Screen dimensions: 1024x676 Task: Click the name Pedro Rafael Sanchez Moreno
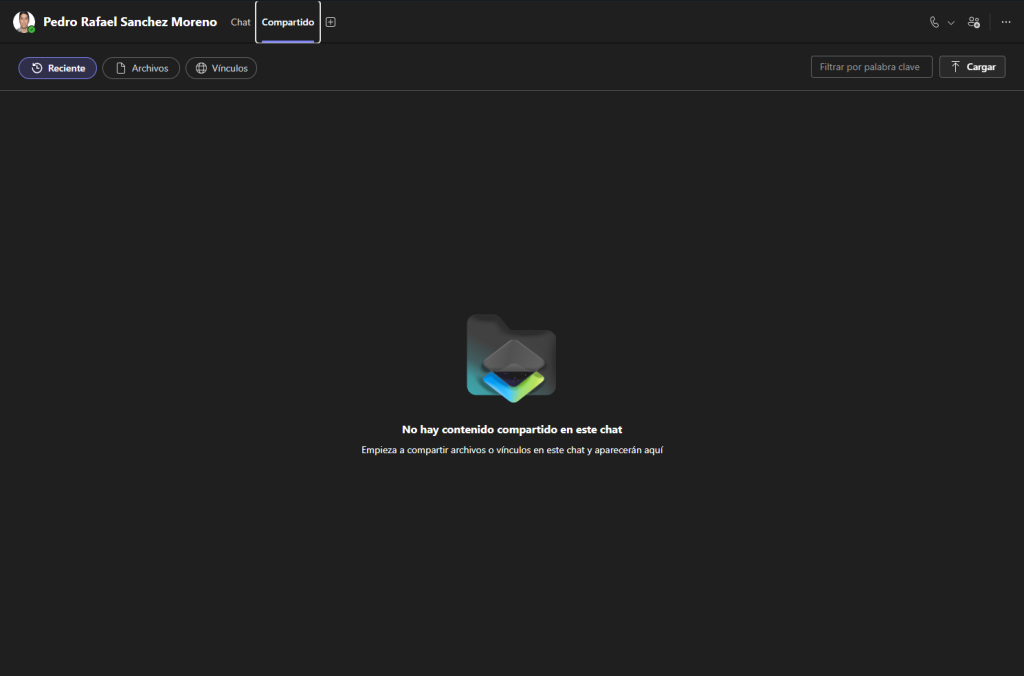click(130, 22)
